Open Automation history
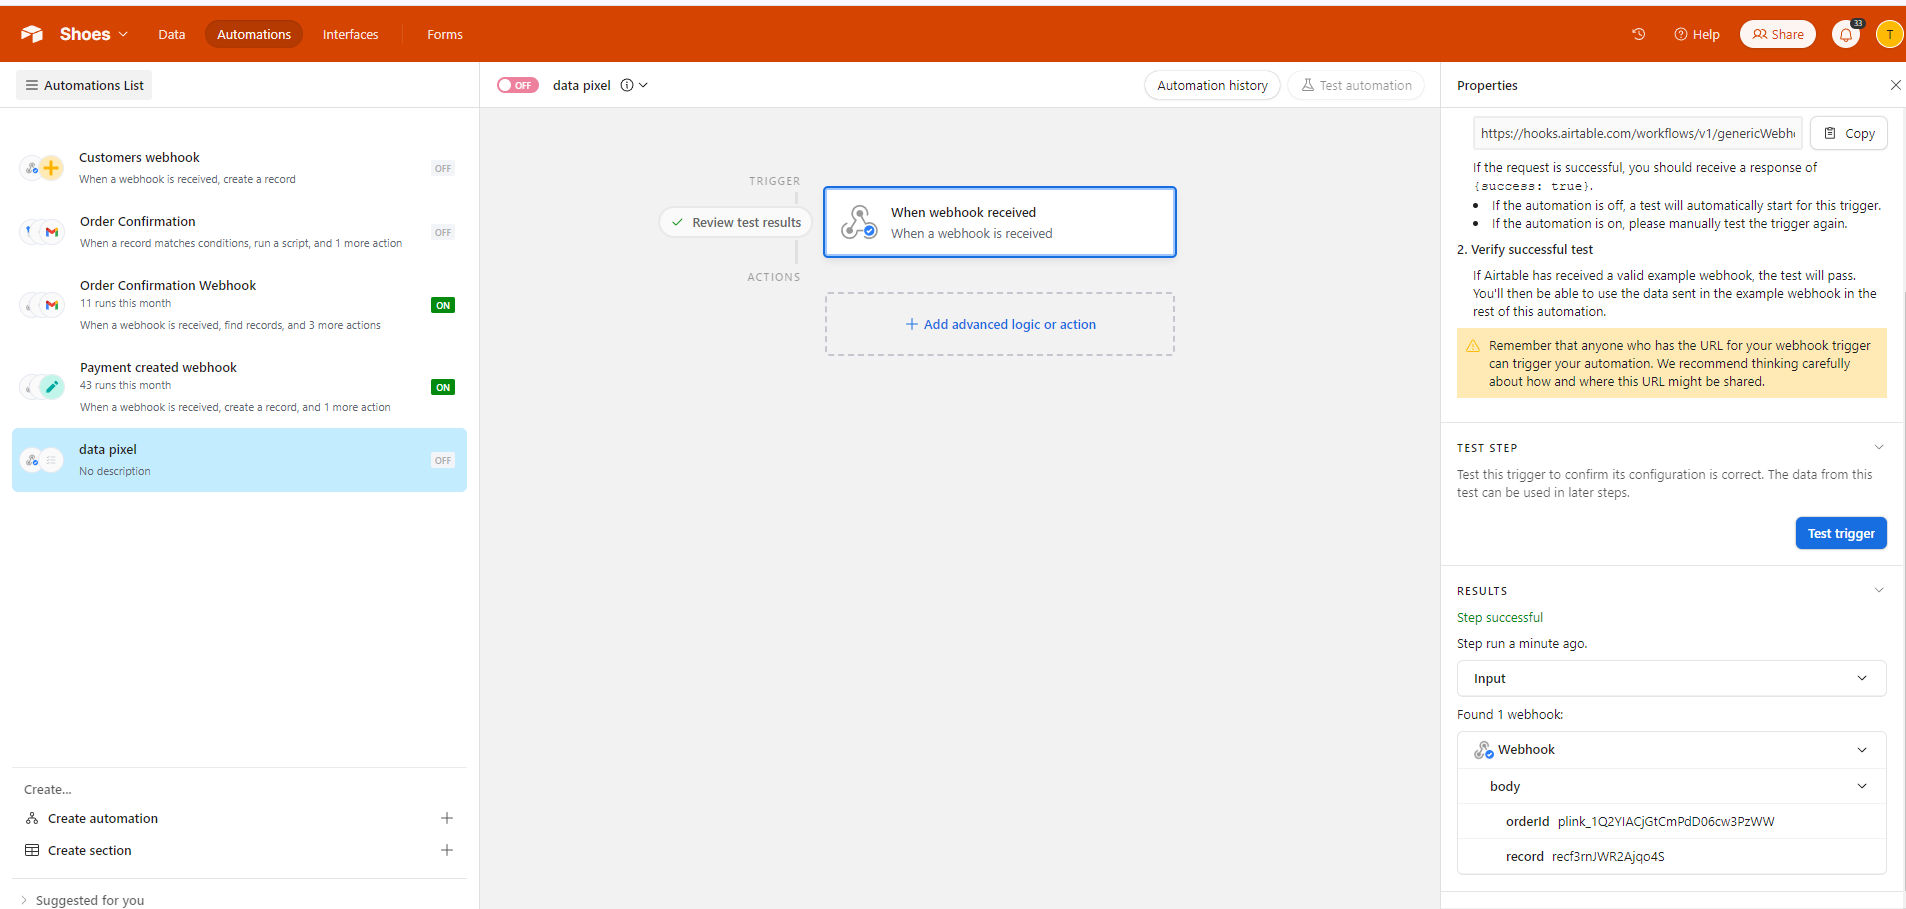The width and height of the screenshot is (1906, 909). [x=1212, y=85]
